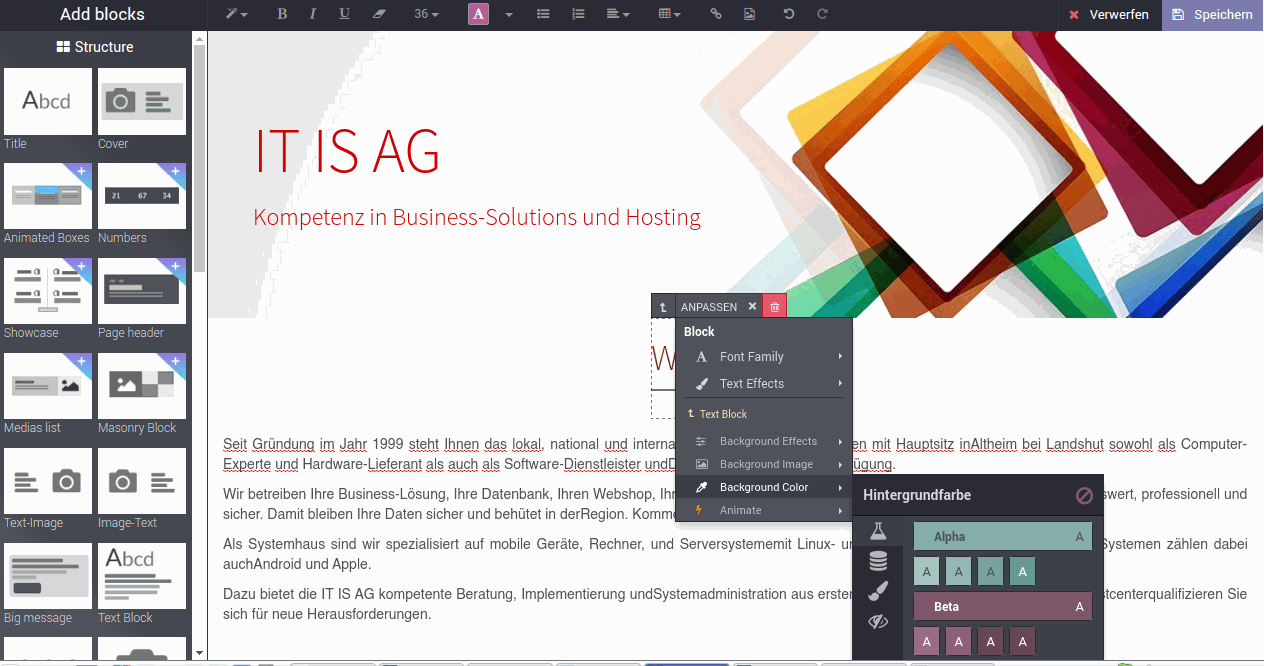
Task: Open the Background Effects submenu
Action: 764,441
